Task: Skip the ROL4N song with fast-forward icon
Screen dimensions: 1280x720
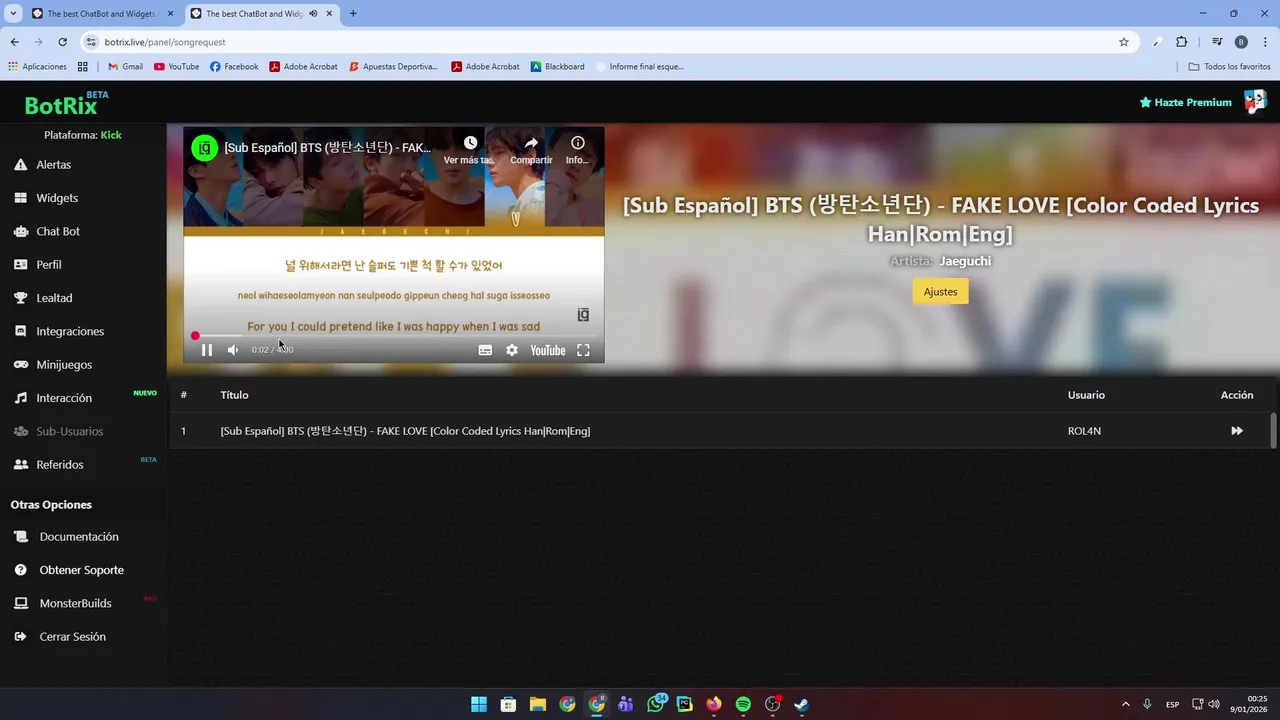Action: [x=1237, y=431]
